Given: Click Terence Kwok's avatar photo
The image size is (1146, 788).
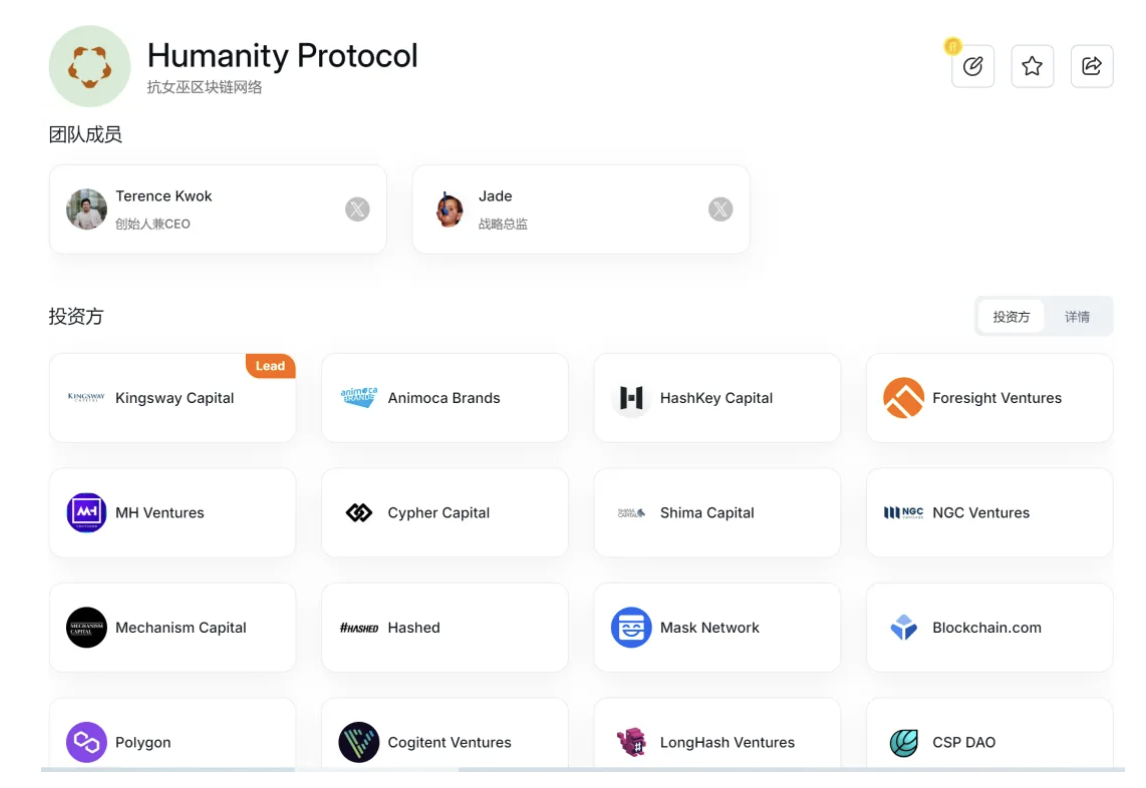Looking at the screenshot, I should [86, 209].
